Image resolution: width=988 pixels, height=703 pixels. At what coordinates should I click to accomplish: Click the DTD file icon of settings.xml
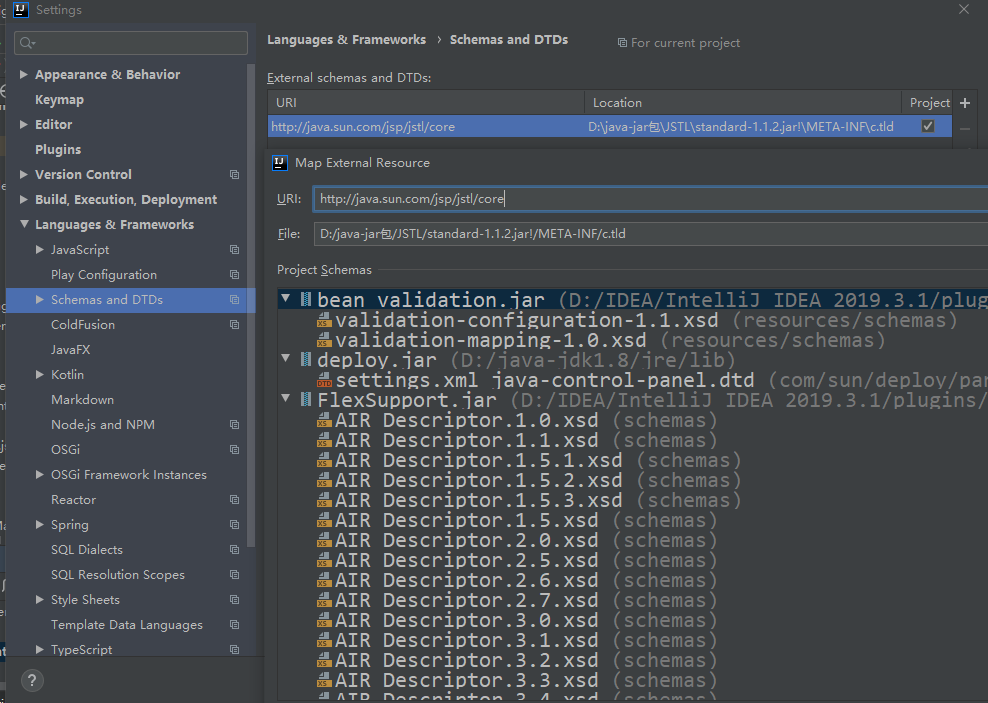pyautogui.click(x=325, y=380)
